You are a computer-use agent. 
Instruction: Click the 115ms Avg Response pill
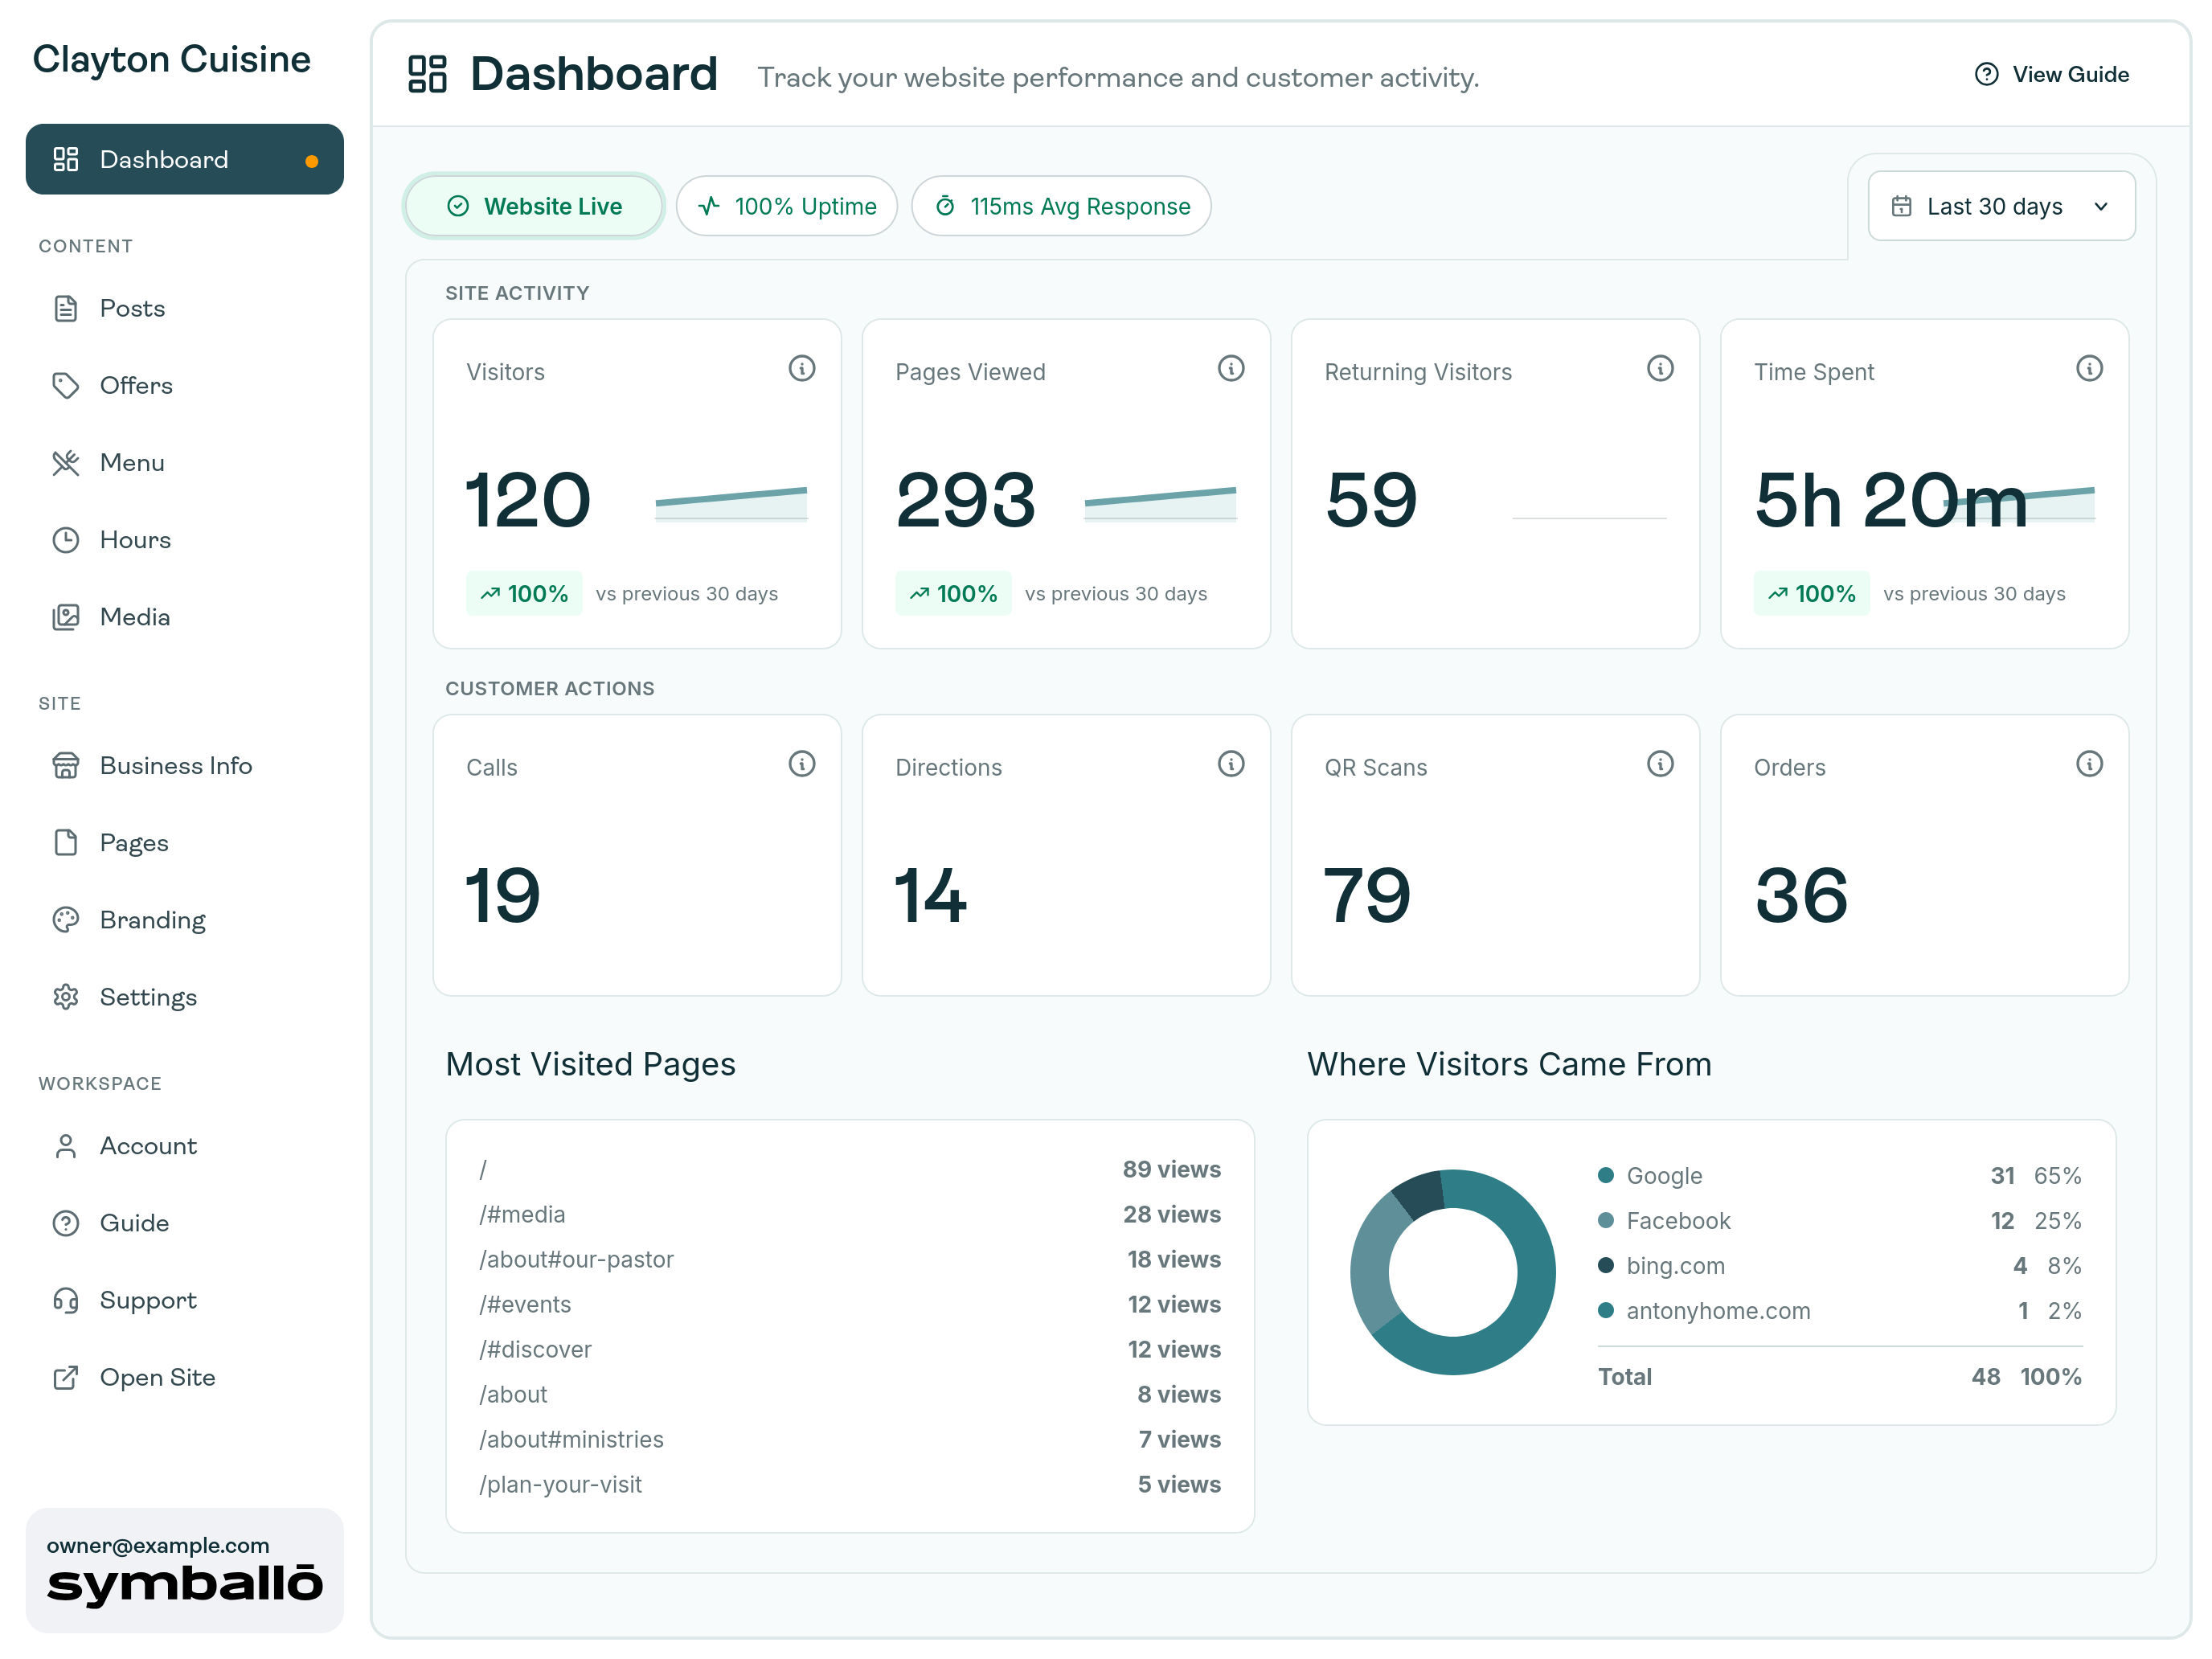click(x=1061, y=206)
